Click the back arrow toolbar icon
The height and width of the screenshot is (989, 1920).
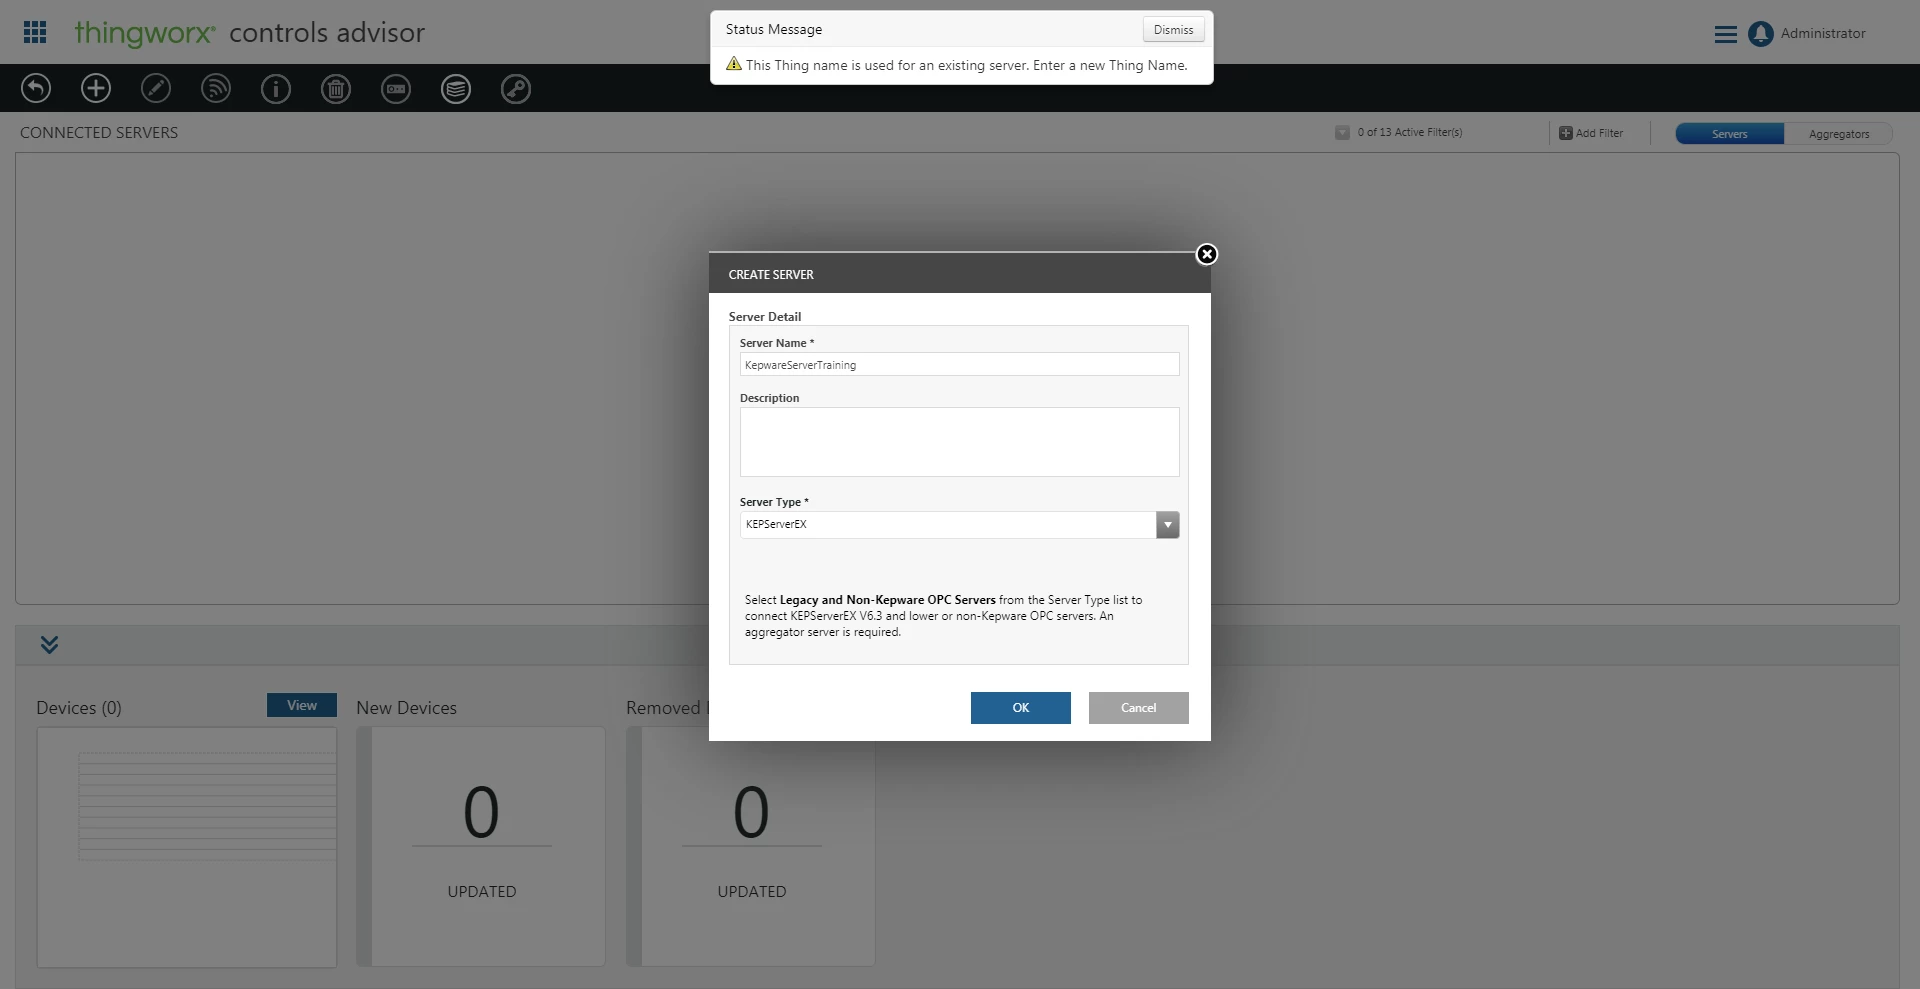coord(36,88)
